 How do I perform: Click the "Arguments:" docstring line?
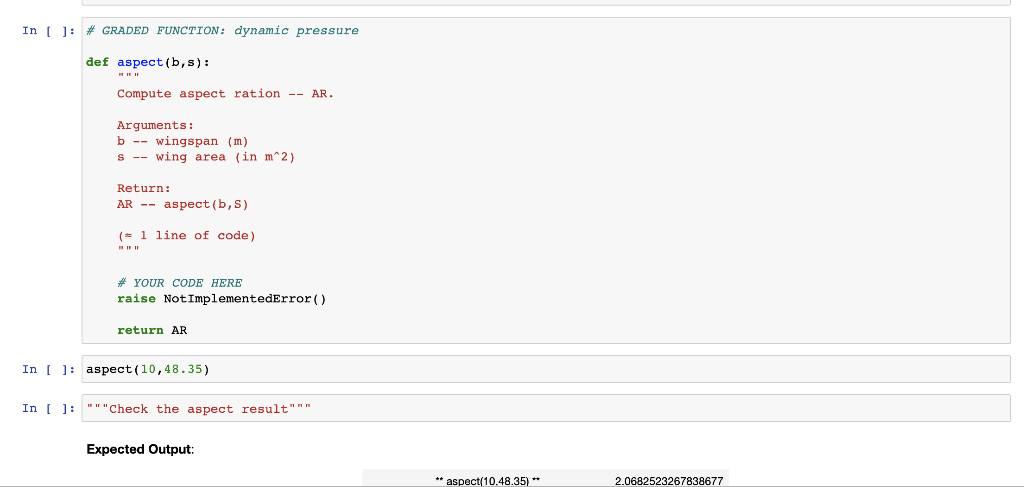[155, 125]
